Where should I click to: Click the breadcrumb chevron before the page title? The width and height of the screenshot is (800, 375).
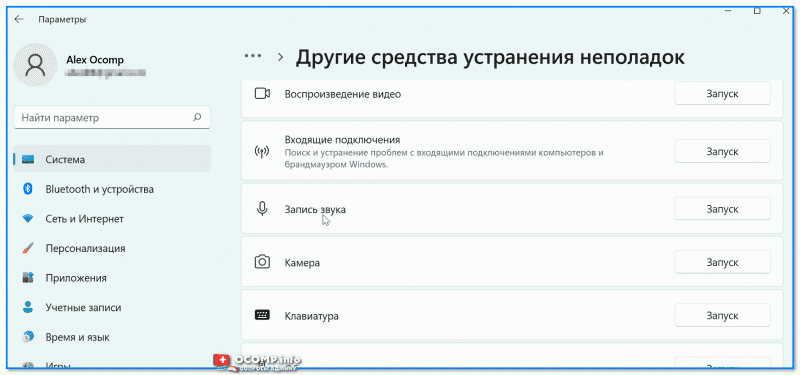[x=280, y=57]
